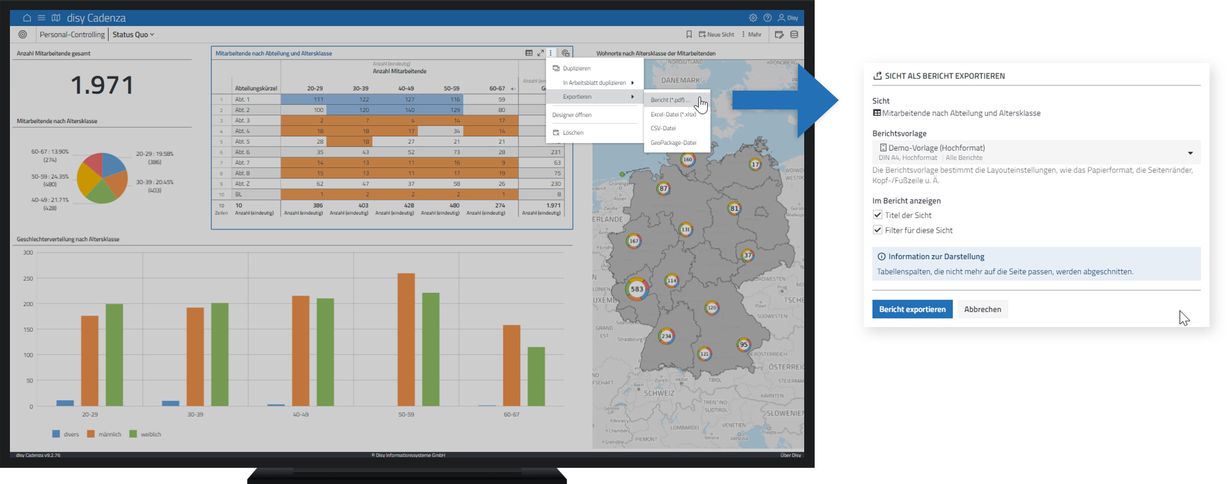Viewport: 1230px width, 484px height.
Task: Expand the table view to fullscreen
Action: (x=540, y=53)
